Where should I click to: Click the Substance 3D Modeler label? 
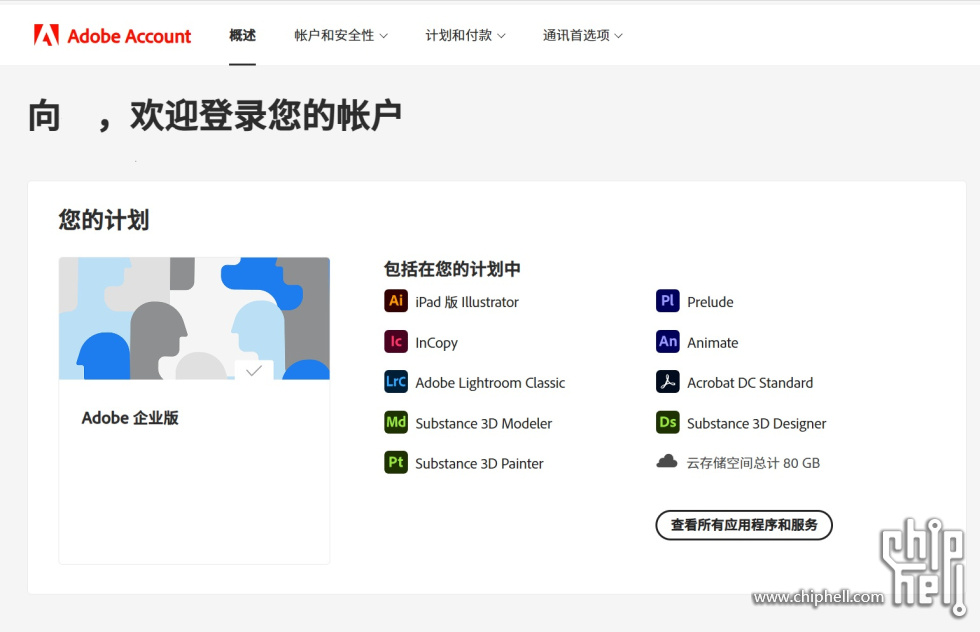point(484,423)
